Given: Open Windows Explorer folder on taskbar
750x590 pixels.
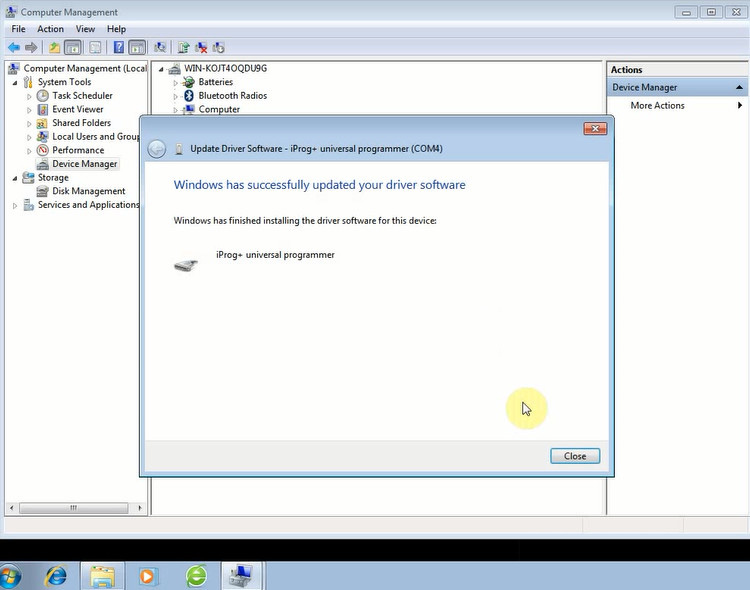Looking at the screenshot, I should tap(102, 576).
